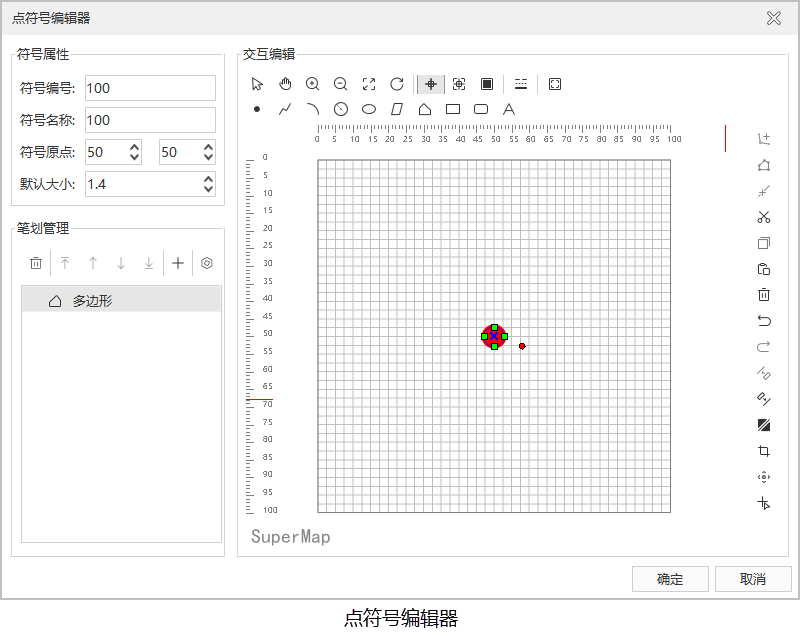Click the undo arrow in right toolbar
The height and width of the screenshot is (638, 800).
(764, 321)
